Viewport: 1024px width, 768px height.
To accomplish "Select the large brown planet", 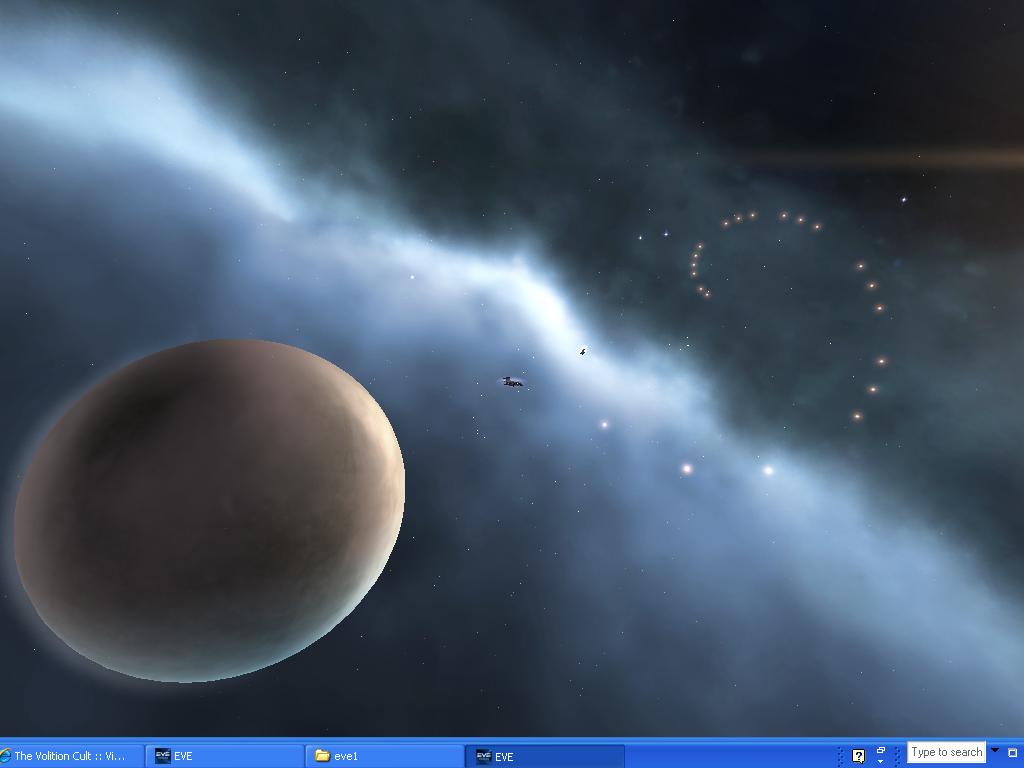I will (209, 510).
